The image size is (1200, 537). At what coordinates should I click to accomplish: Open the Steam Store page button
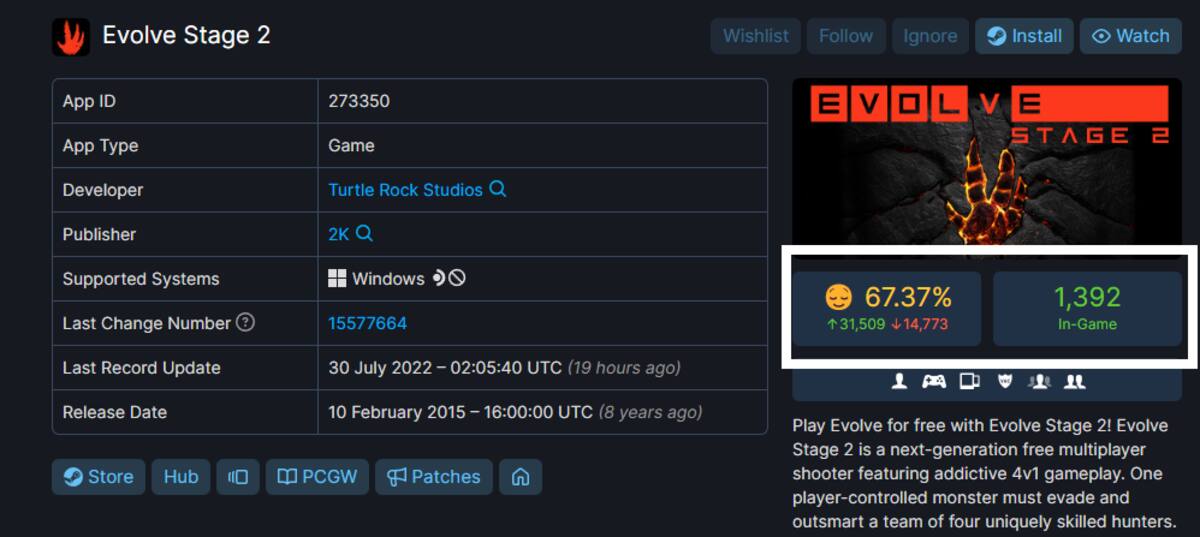[x=99, y=477]
